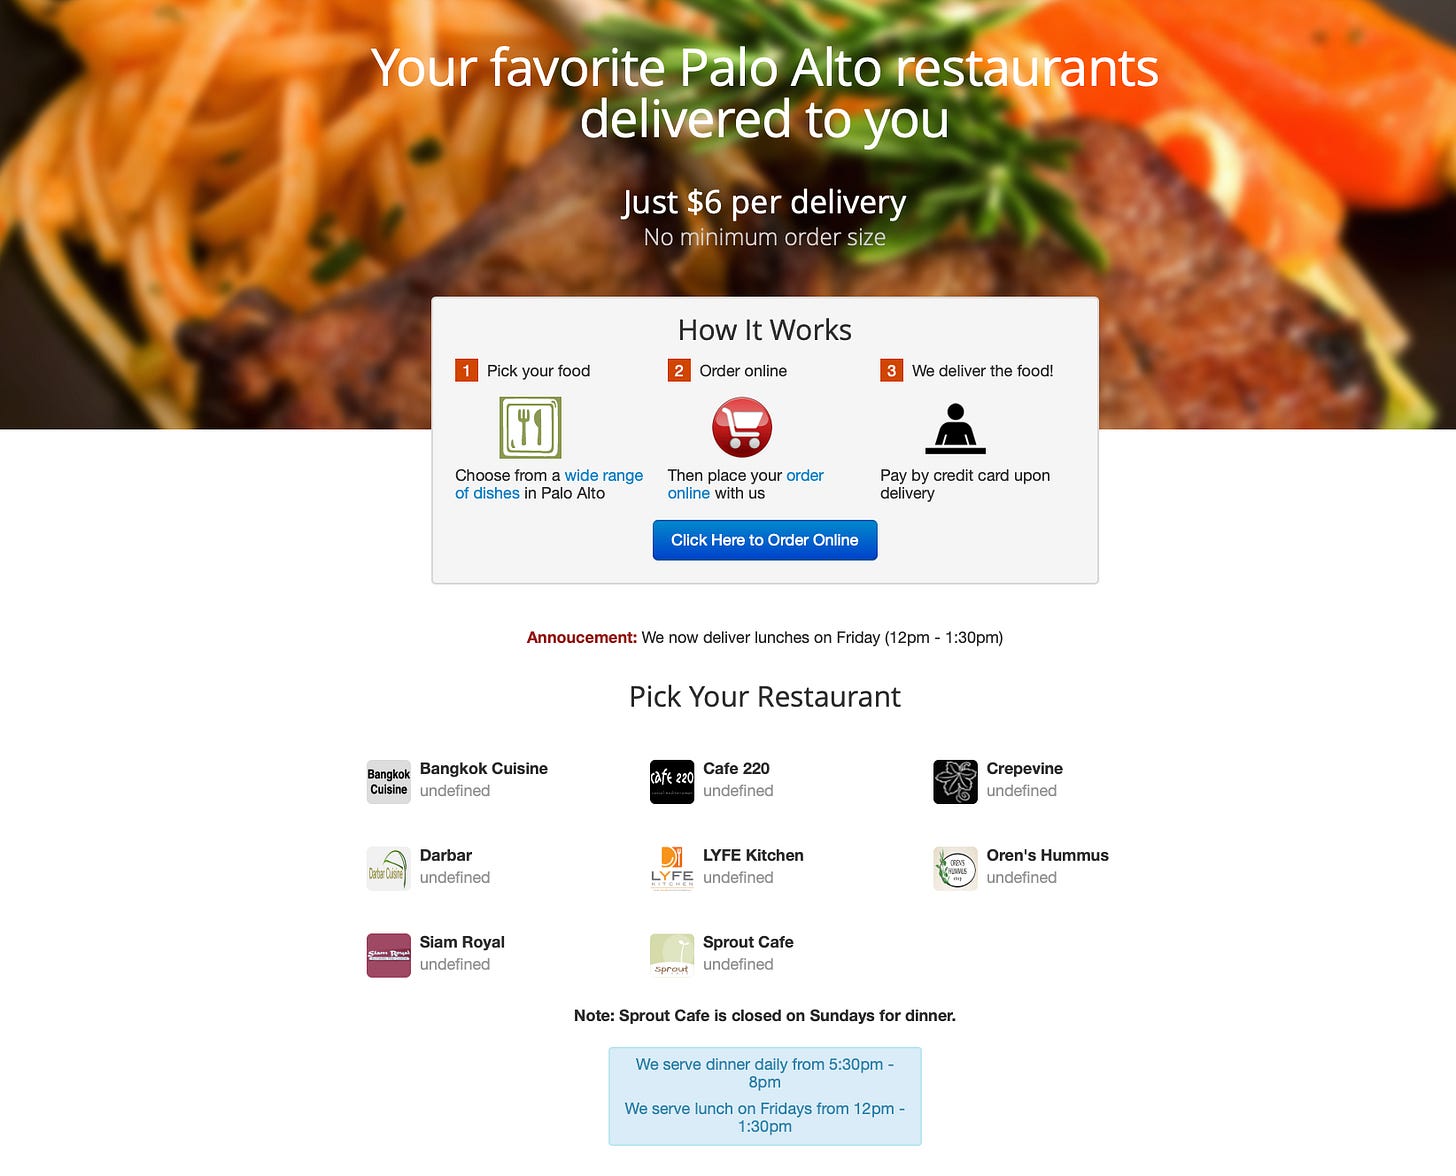Viewport: 1456px width, 1176px height.
Task: Open the Bangkok Cuisine restaurant name
Action: (484, 769)
